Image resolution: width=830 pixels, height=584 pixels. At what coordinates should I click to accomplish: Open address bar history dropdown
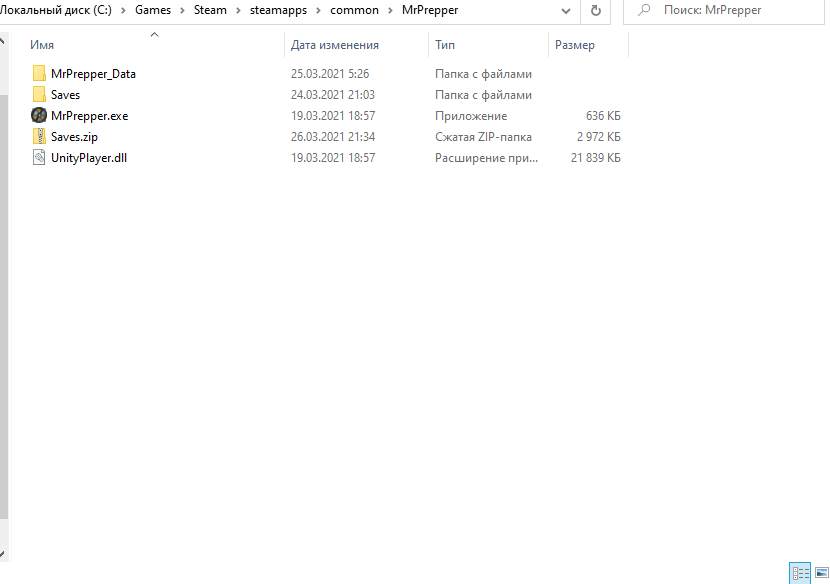[x=566, y=11]
